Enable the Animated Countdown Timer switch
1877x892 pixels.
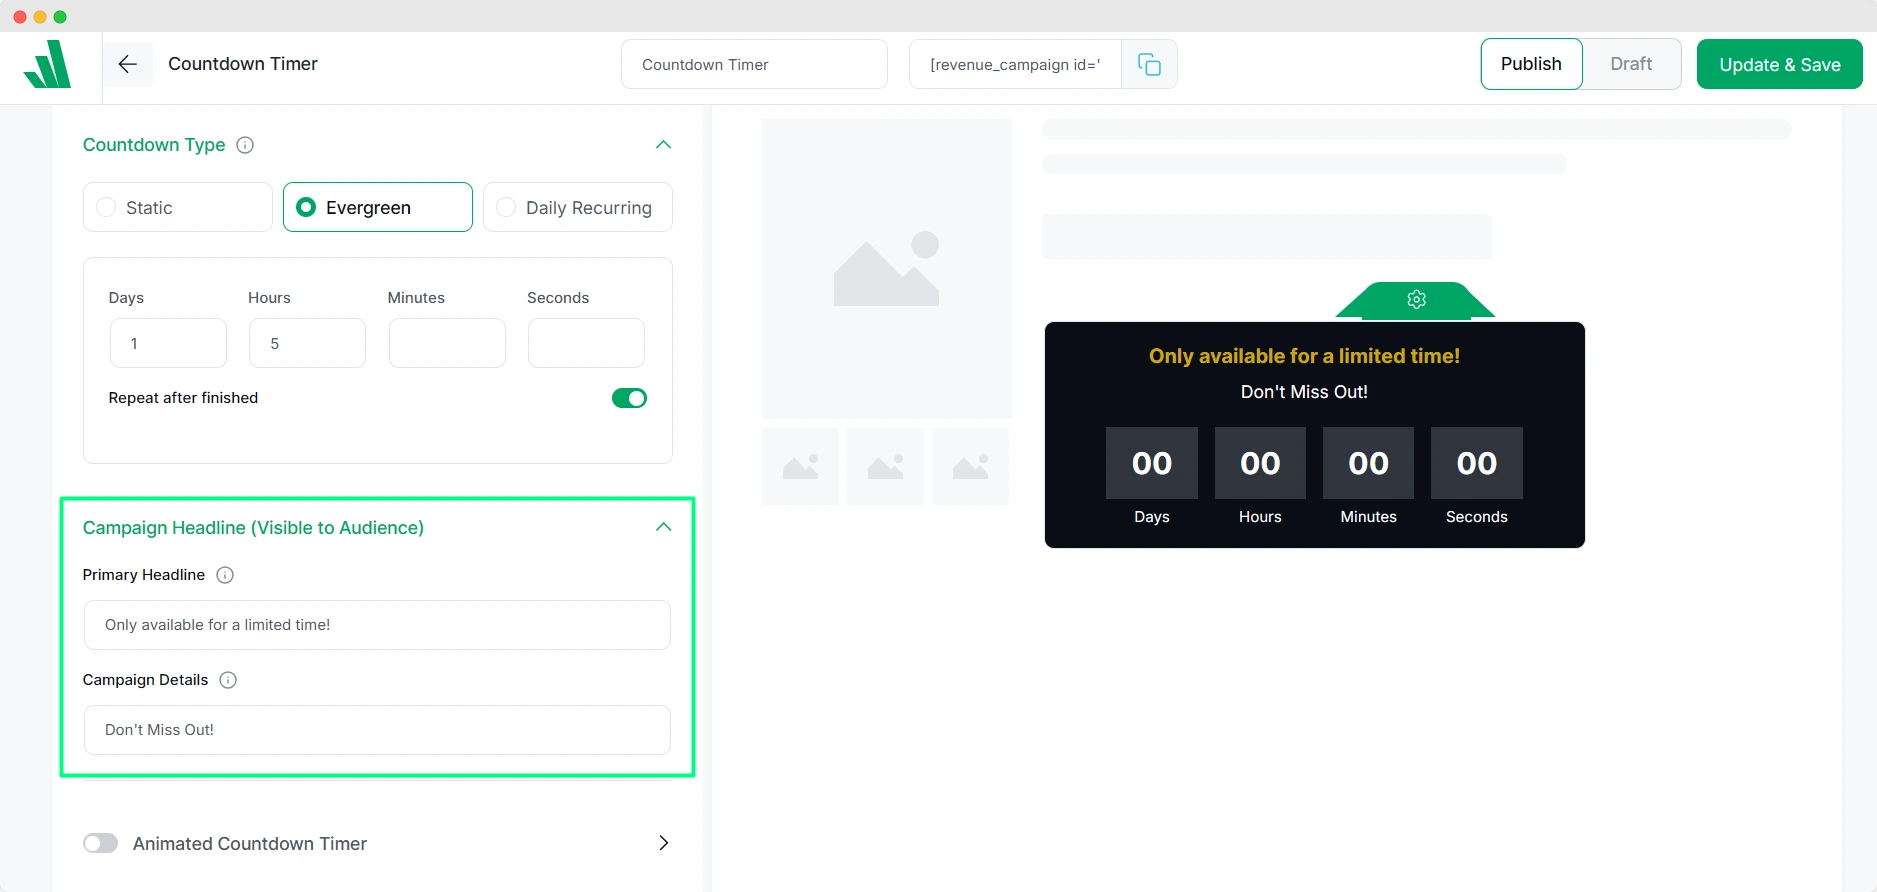(101, 843)
